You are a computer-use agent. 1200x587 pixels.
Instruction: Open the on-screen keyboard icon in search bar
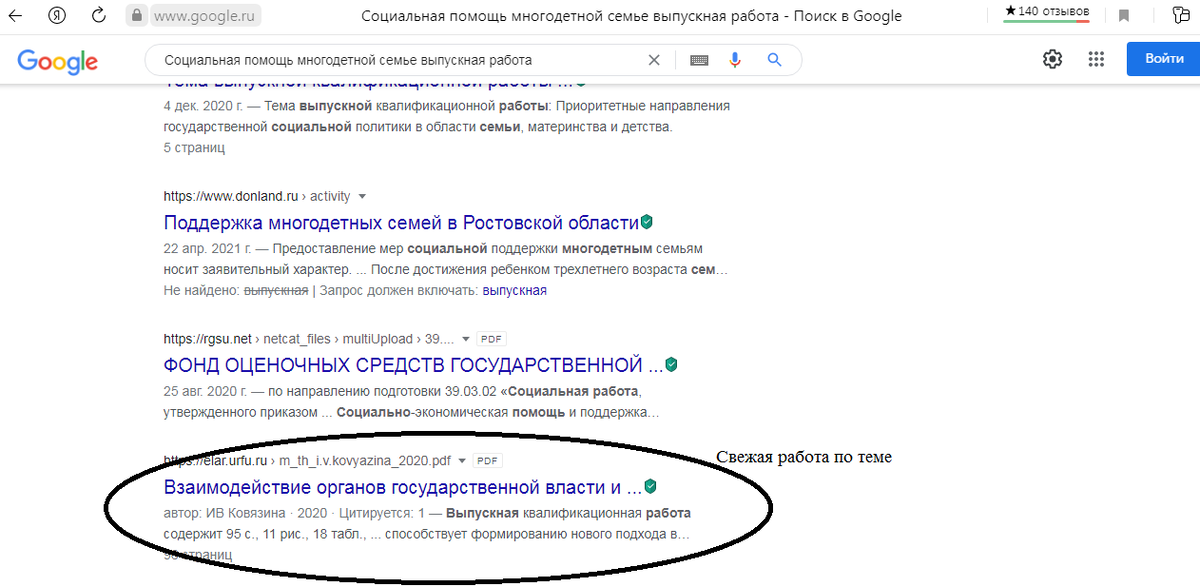tap(699, 59)
